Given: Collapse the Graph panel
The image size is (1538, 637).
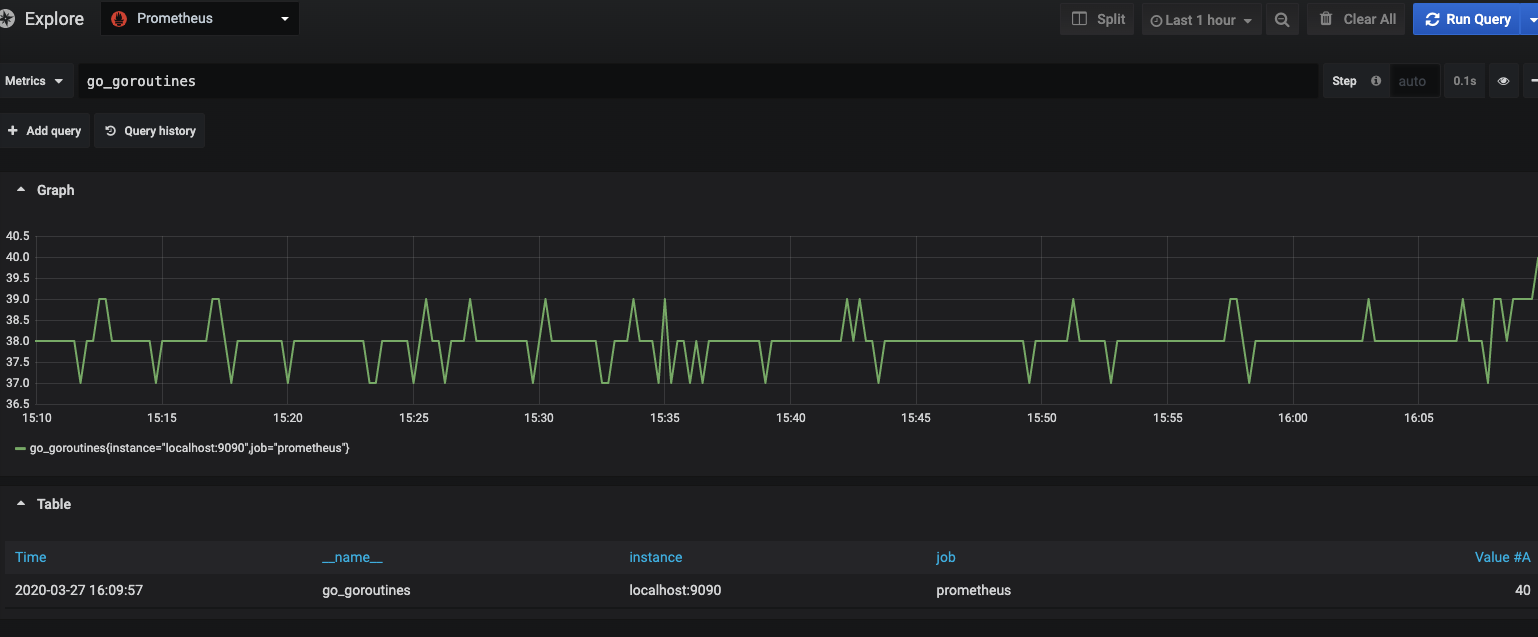Looking at the screenshot, I should tap(45, 190).
